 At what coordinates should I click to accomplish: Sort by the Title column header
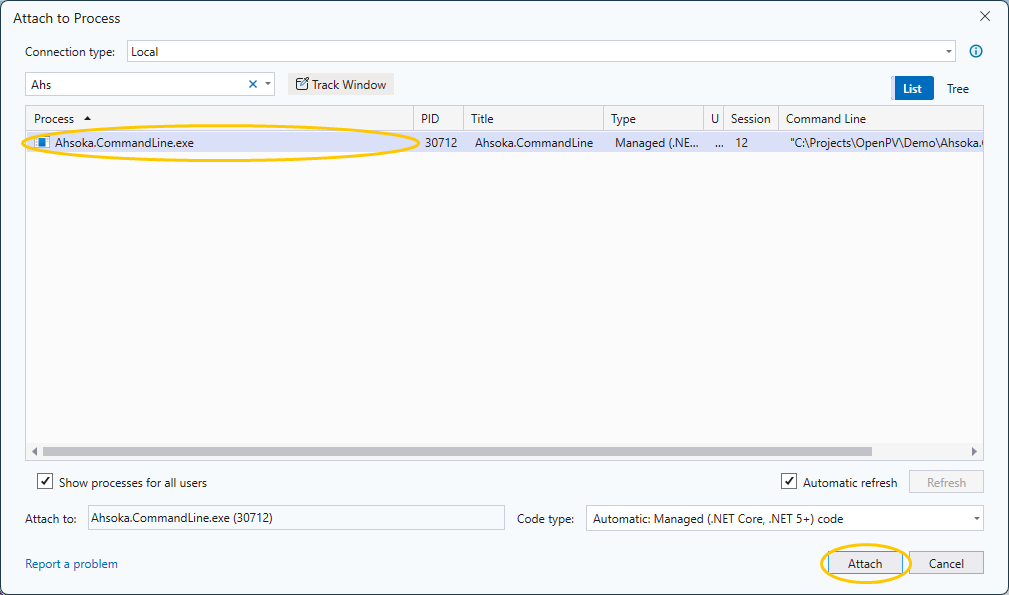pyautogui.click(x=533, y=119)
